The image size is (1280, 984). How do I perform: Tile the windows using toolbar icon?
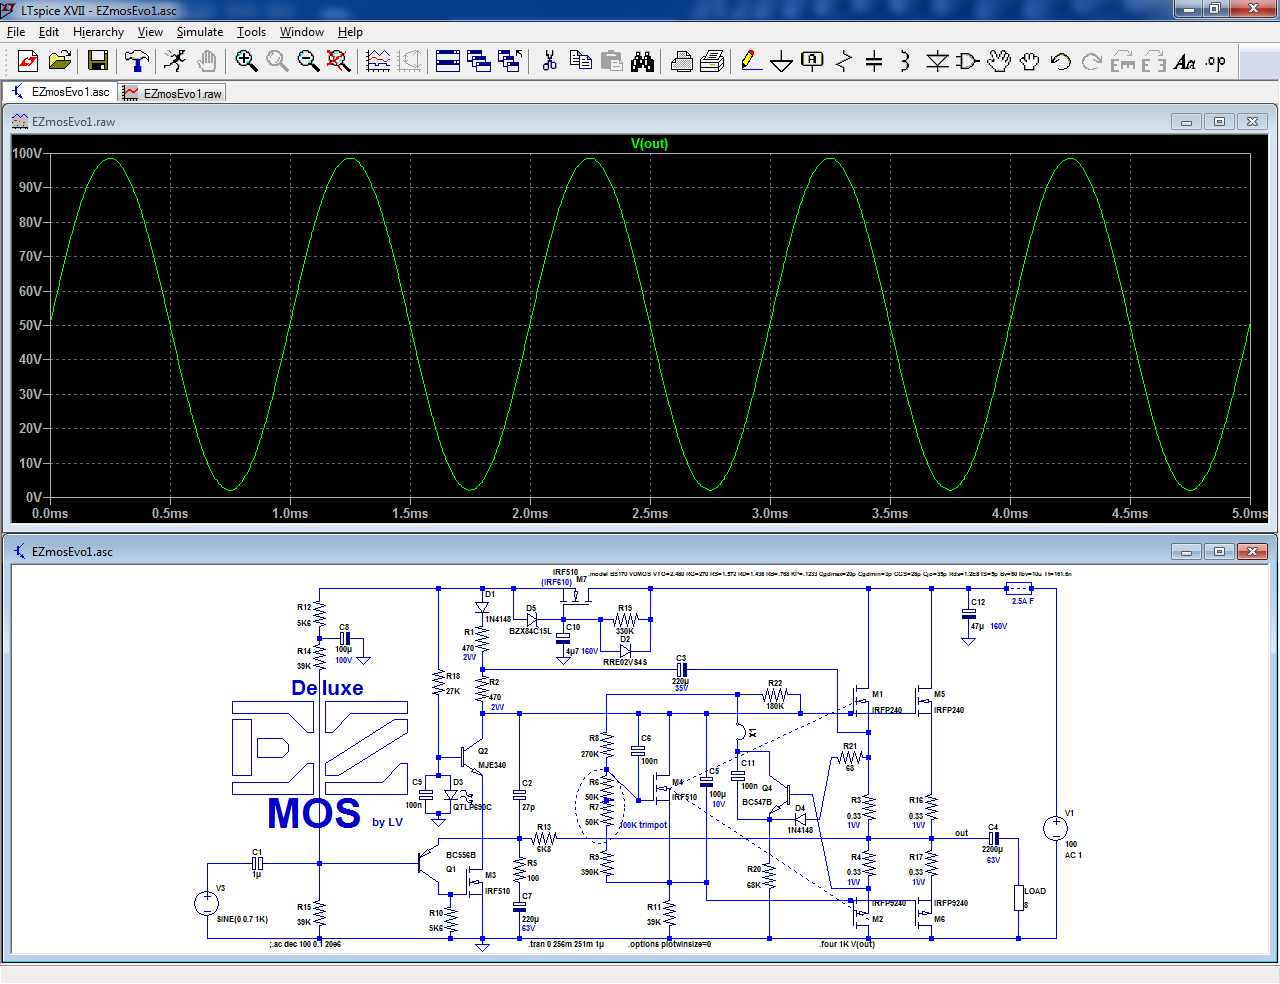(x=448, y=62)
